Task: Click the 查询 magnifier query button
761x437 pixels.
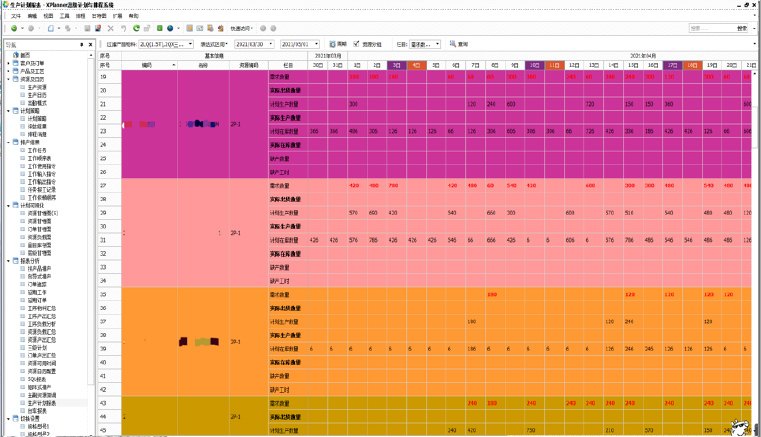Action: [459, 44]
